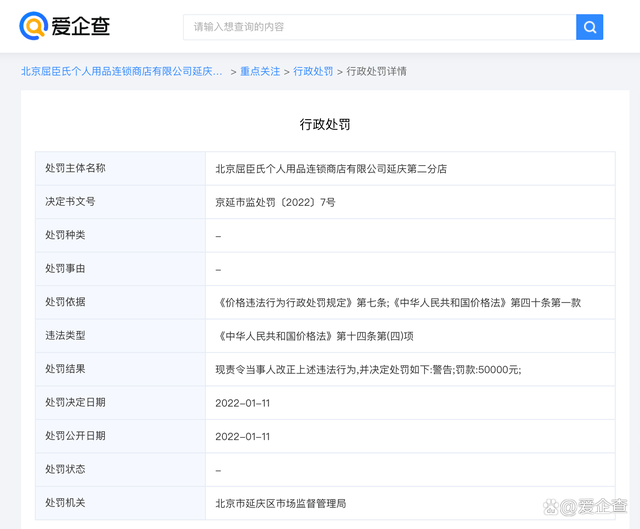This screenshot has width=640, height=529.
Task: Go to 重点关注 breadcrumb link
Action: coord(260,71)
